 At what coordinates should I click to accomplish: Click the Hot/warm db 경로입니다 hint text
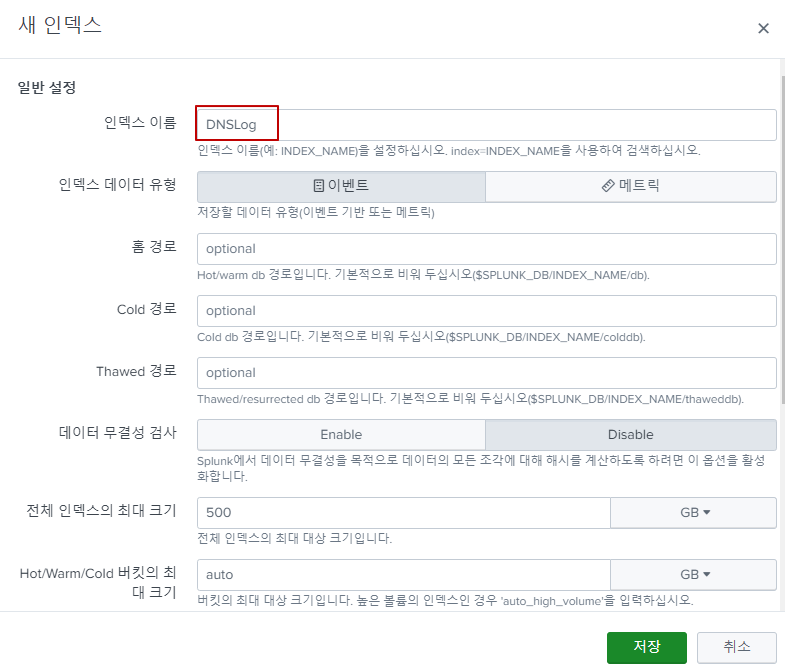point(423,275)
